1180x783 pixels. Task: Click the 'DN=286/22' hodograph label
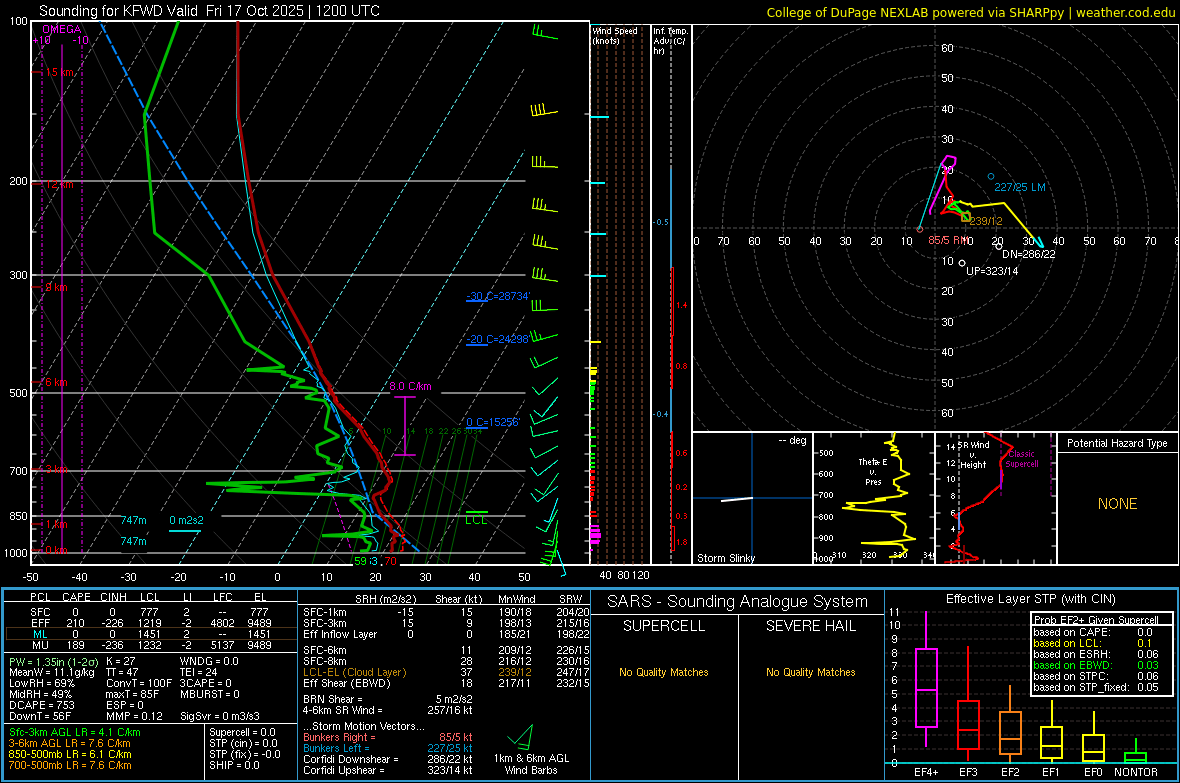pyautogui.click(x=1029, y=254)
